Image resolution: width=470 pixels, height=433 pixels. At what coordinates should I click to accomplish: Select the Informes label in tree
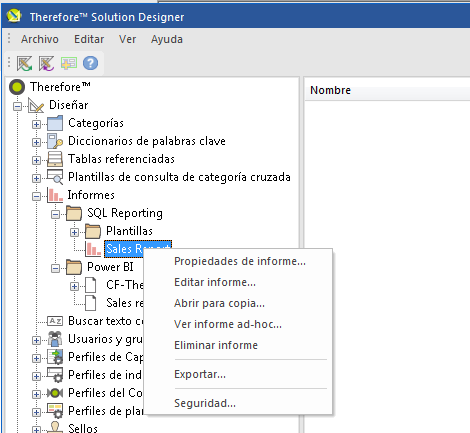pos(91,195)
